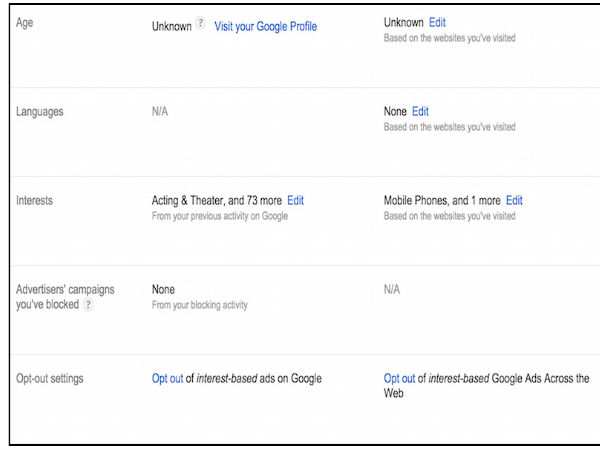
Task: Click the "Acting & Theater, and 73 more" text
Action: point(216,200)
